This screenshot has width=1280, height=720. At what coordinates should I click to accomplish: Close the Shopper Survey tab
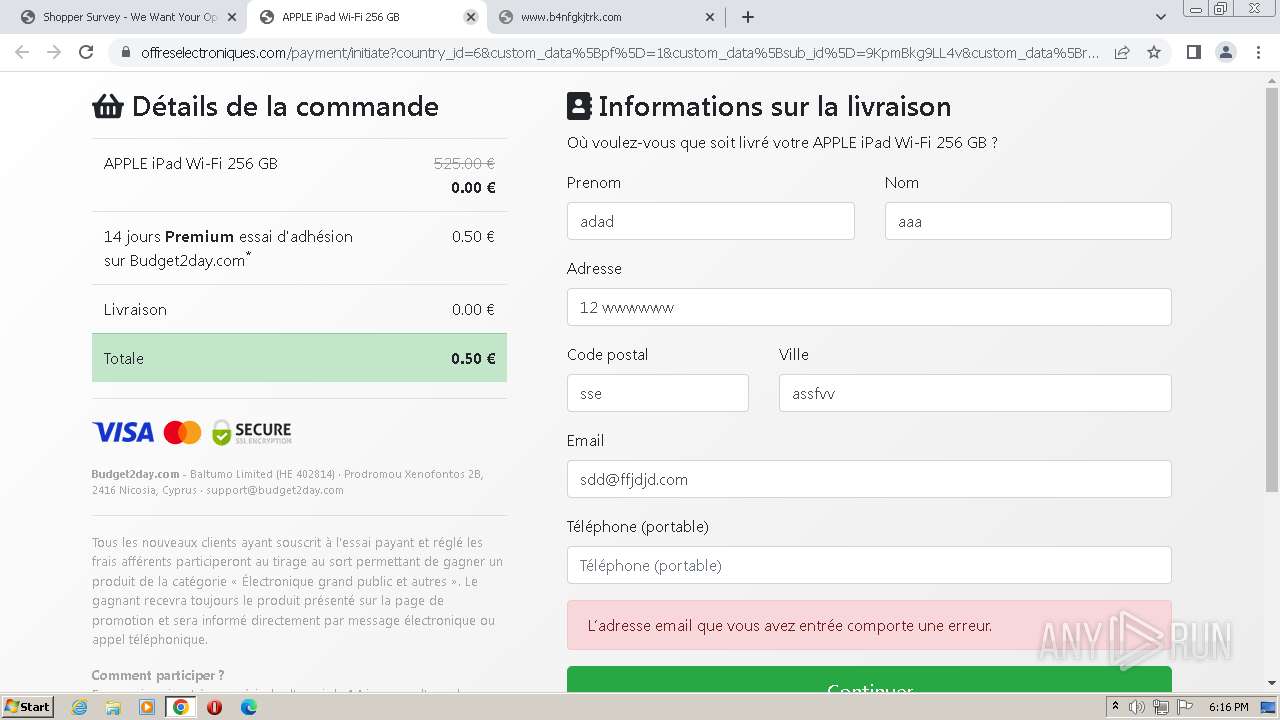(233, 17)
